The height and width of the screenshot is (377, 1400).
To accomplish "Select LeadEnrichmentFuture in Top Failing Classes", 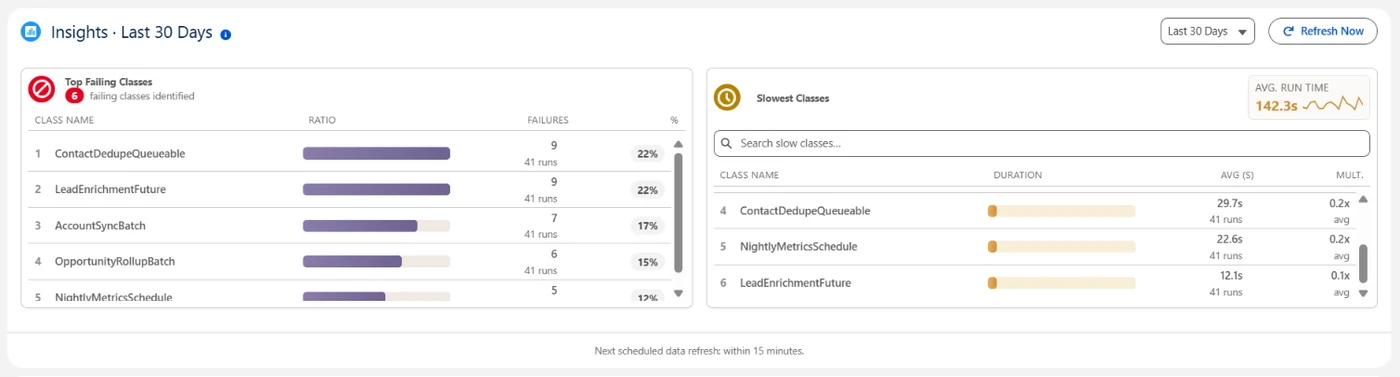I will [110, 190].
